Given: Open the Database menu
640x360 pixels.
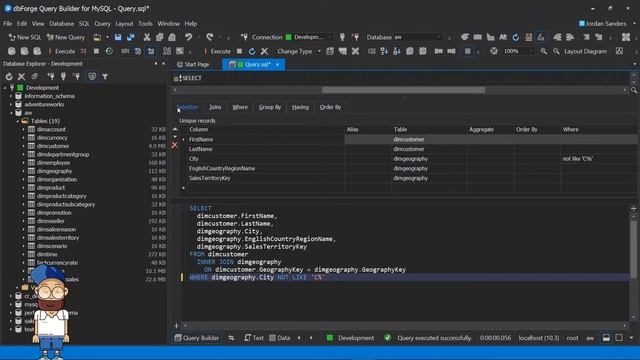Looking at the screenshot, I should click(x=62, y=24).
